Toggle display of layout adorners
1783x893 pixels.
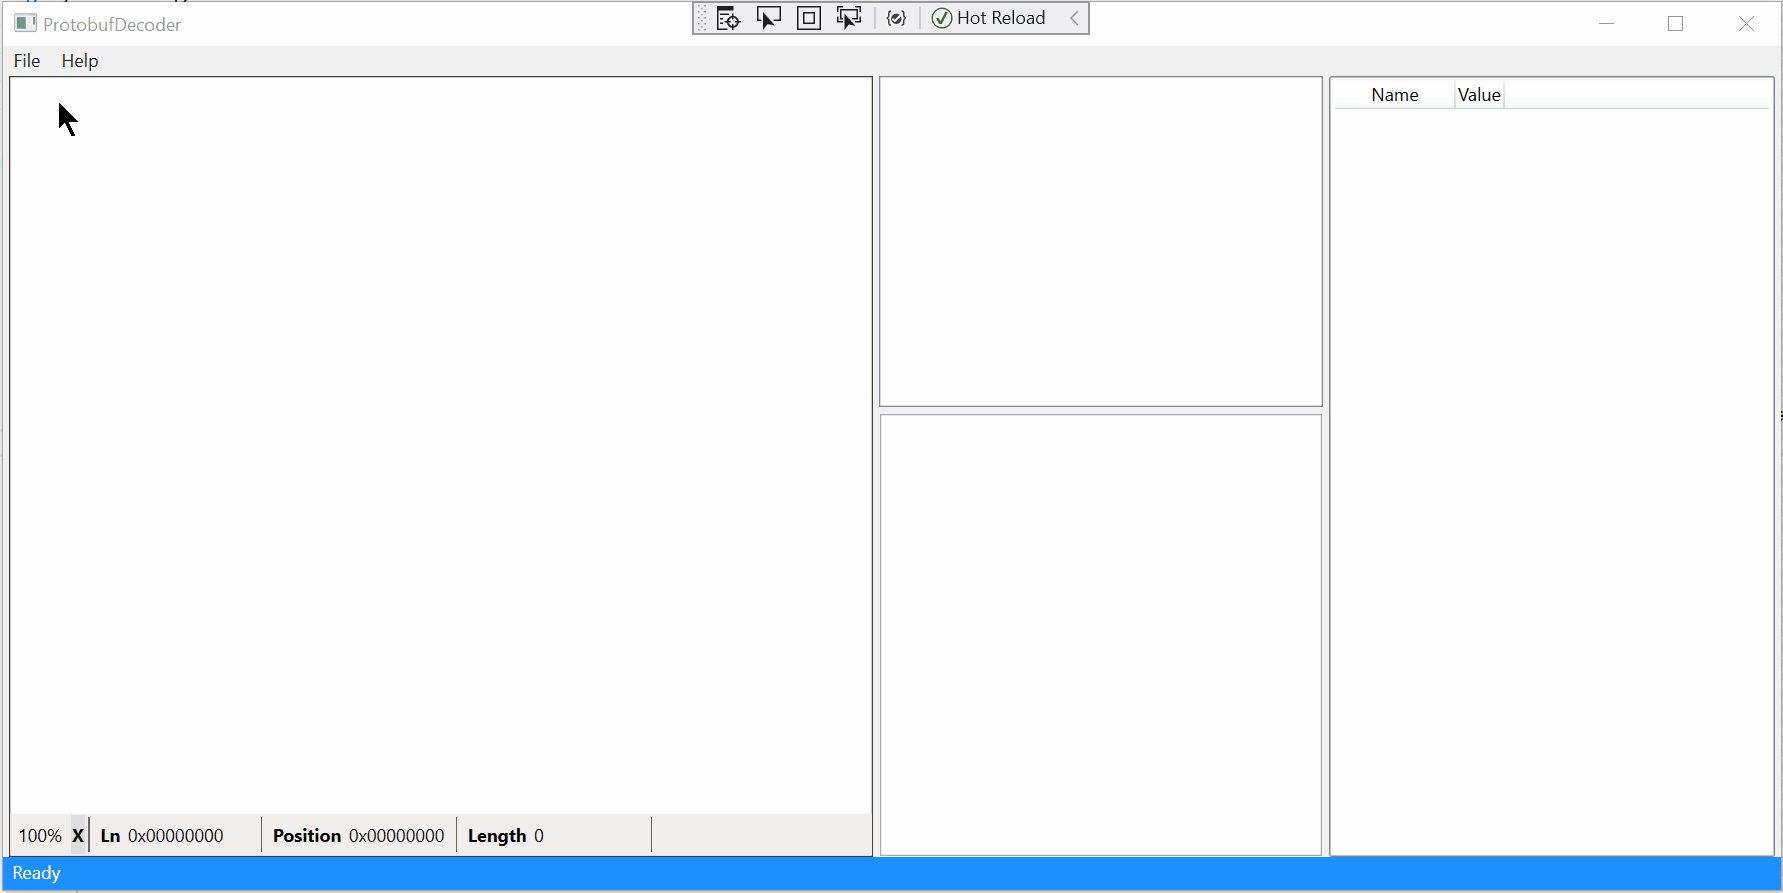point(809,18)
